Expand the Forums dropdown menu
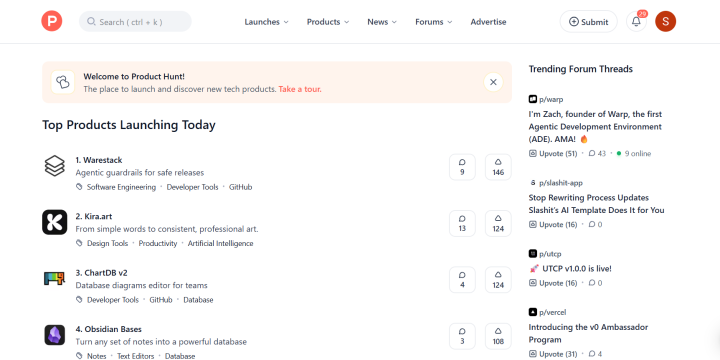The image size is (720, 360). click(433, 22)
